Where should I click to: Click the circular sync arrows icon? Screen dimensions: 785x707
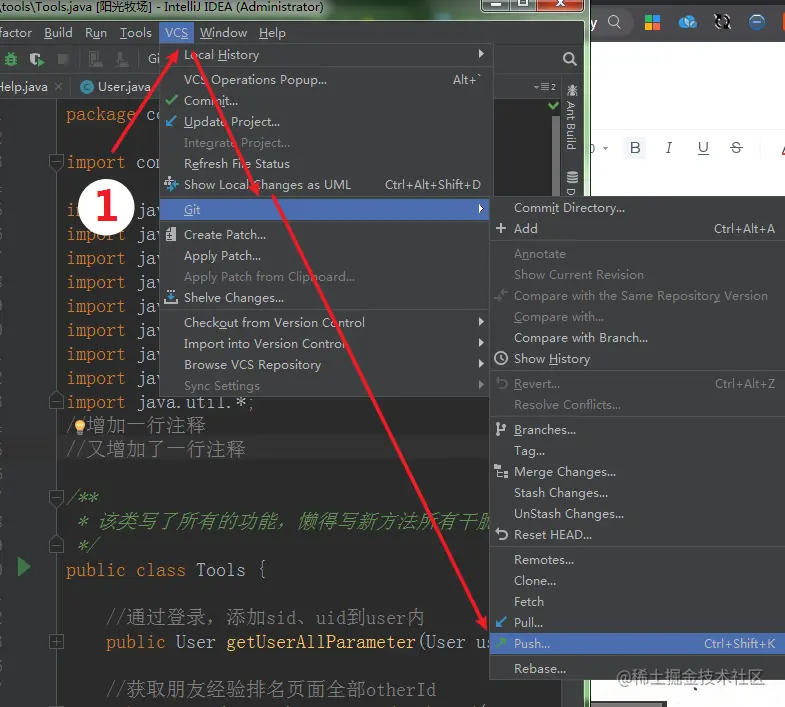coord(722,22)
